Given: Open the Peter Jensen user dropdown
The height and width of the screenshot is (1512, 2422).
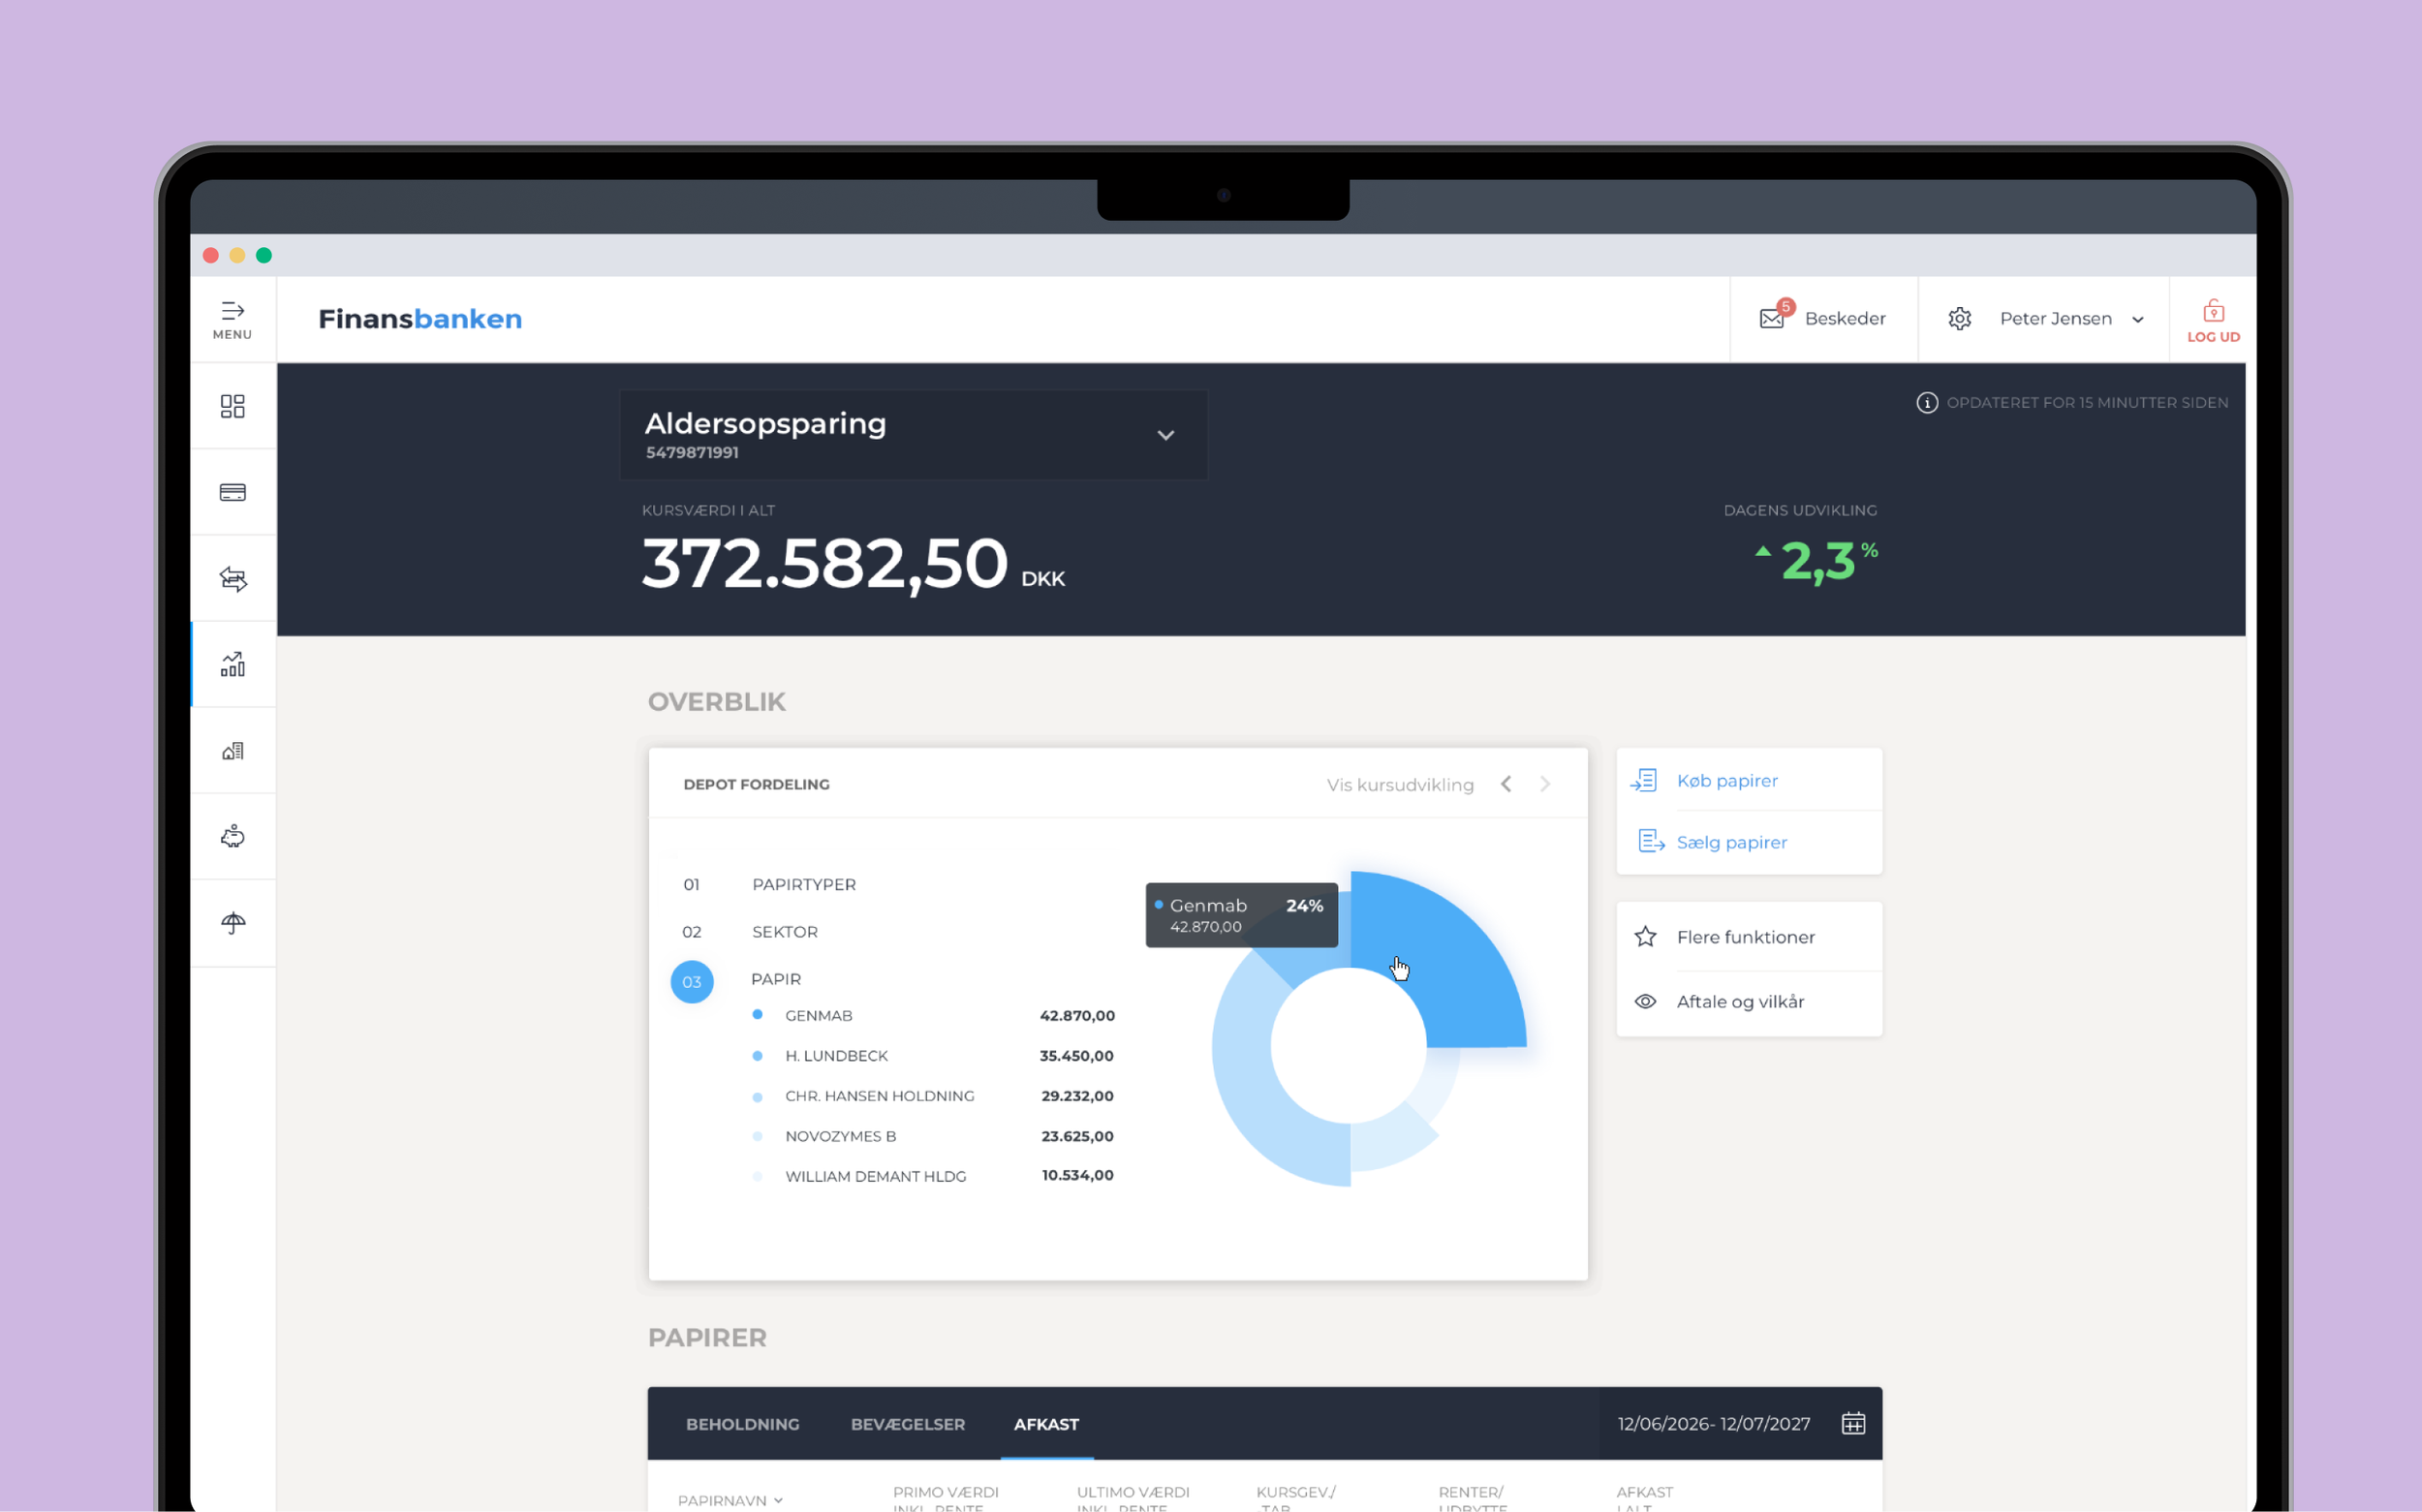Looking at the screenshot, I should 2137,320.
